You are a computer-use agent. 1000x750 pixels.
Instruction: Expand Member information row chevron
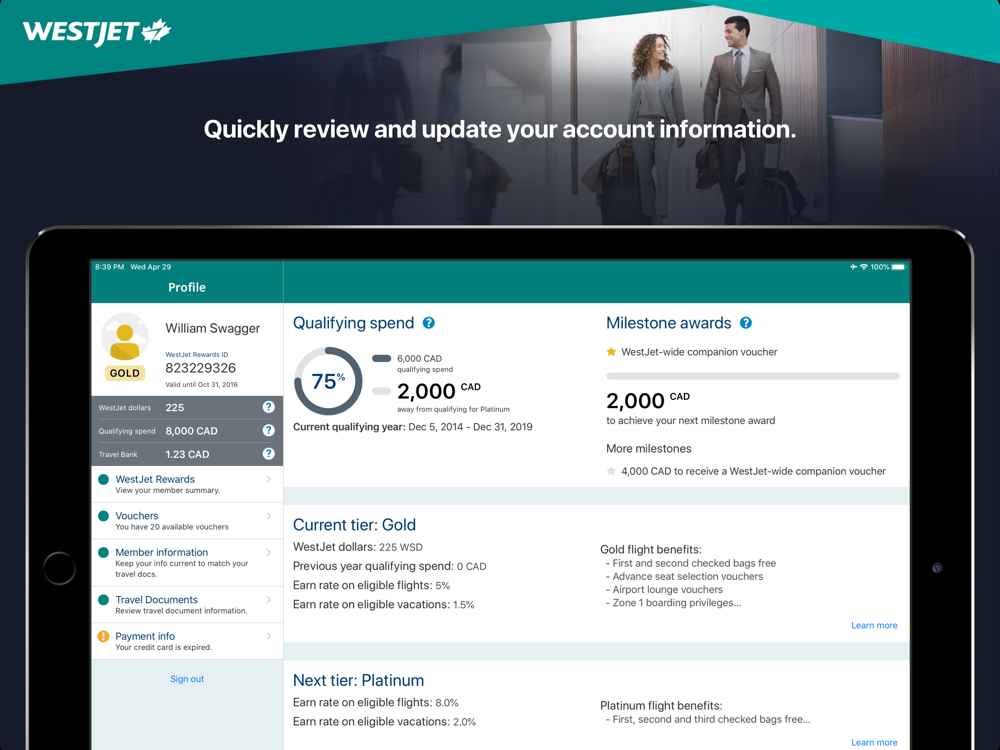pos(268,552)
